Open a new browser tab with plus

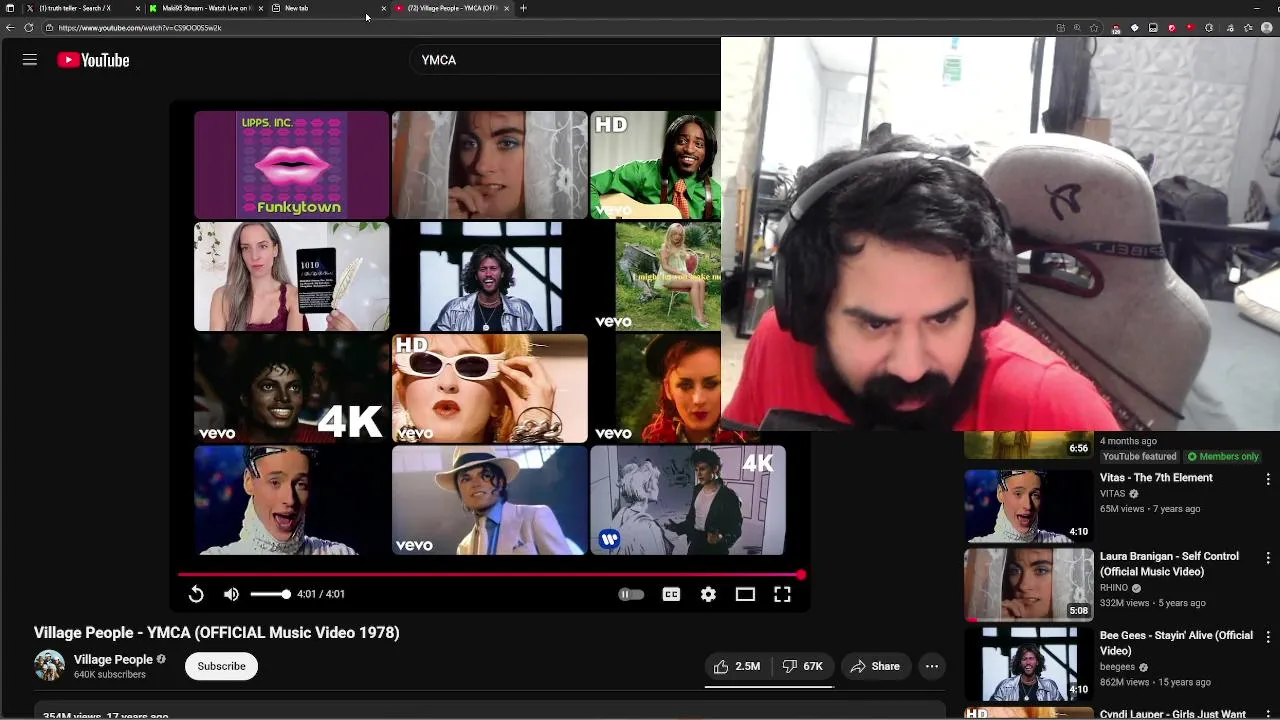523,8
